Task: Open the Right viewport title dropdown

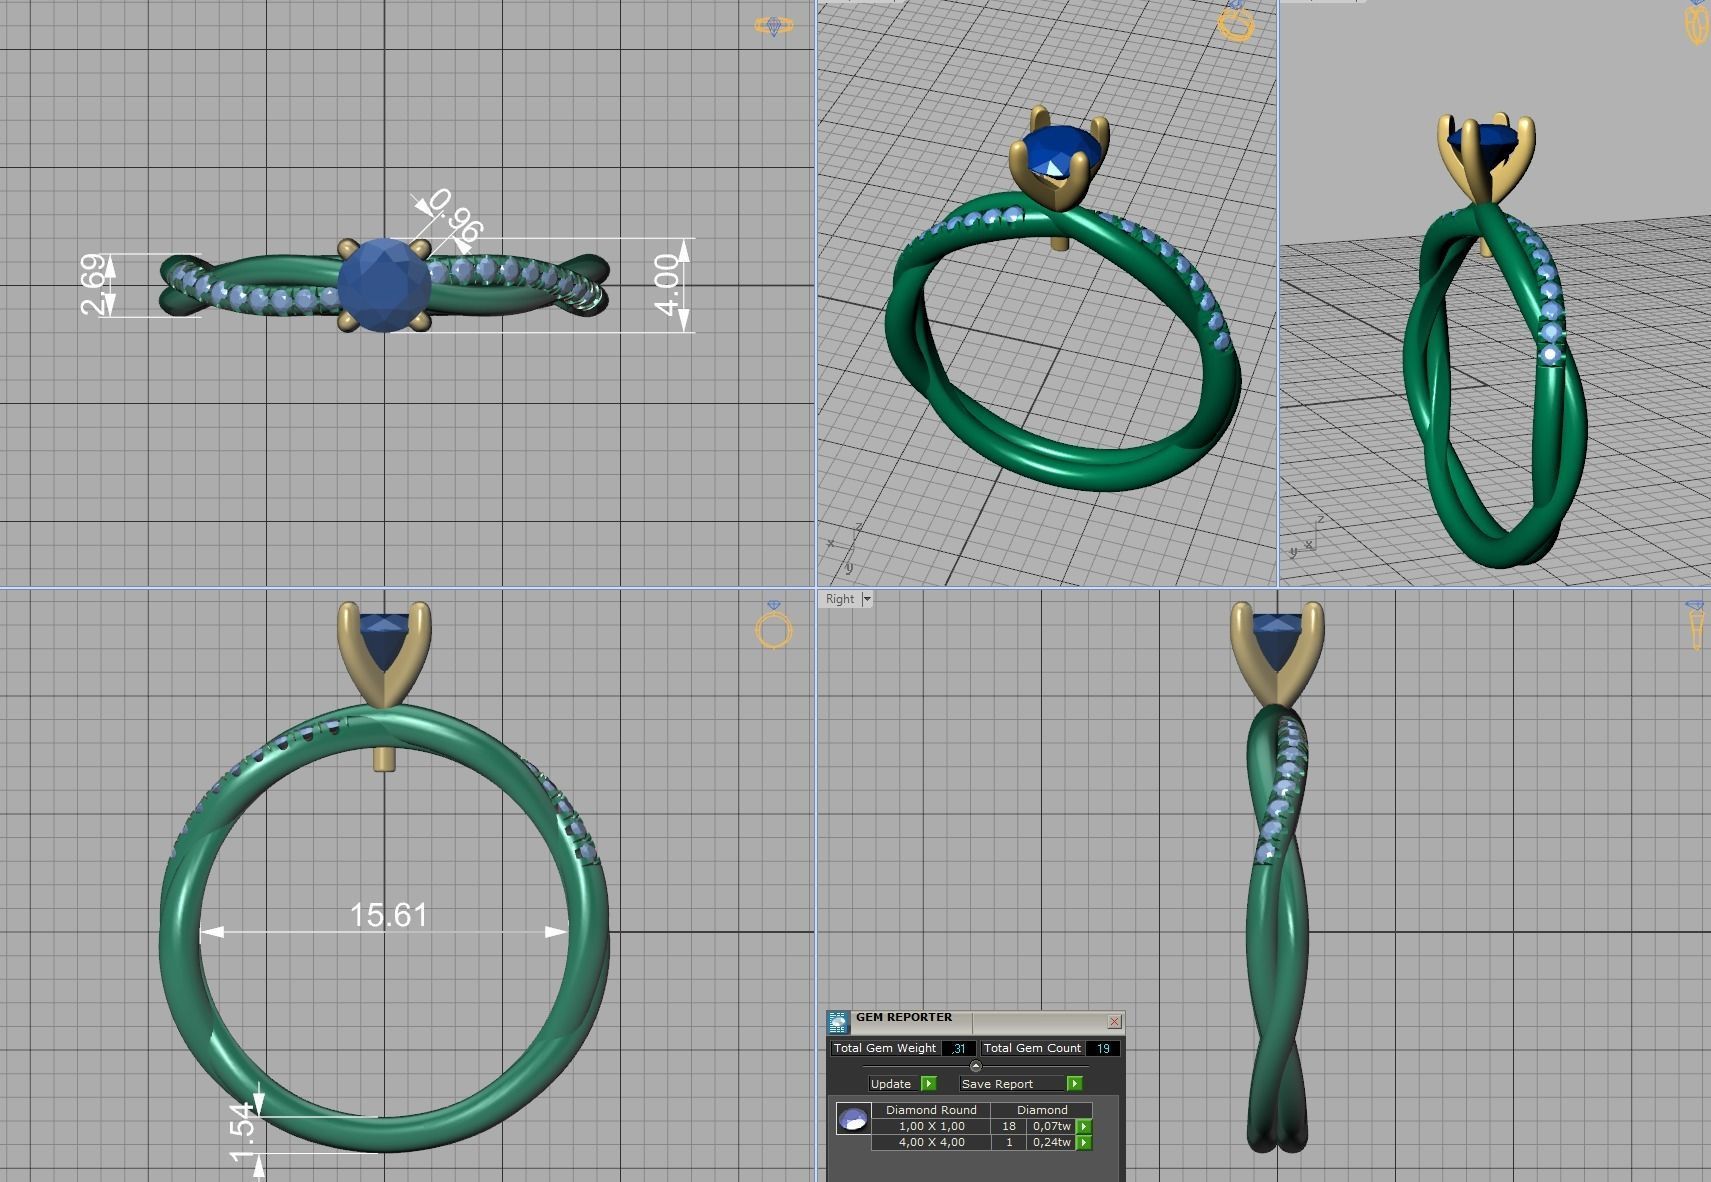Action: pyautogui.click(x=867, y=599)
